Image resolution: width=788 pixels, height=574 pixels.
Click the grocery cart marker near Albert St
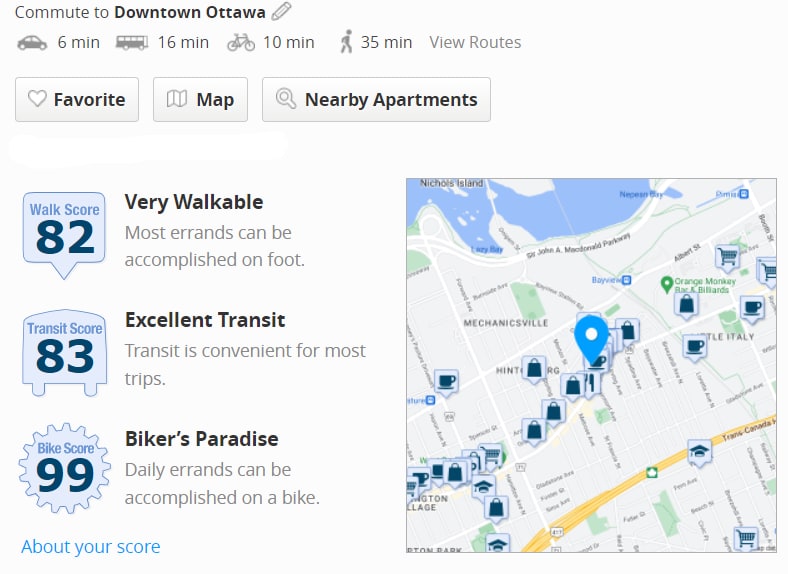(727, 257)
